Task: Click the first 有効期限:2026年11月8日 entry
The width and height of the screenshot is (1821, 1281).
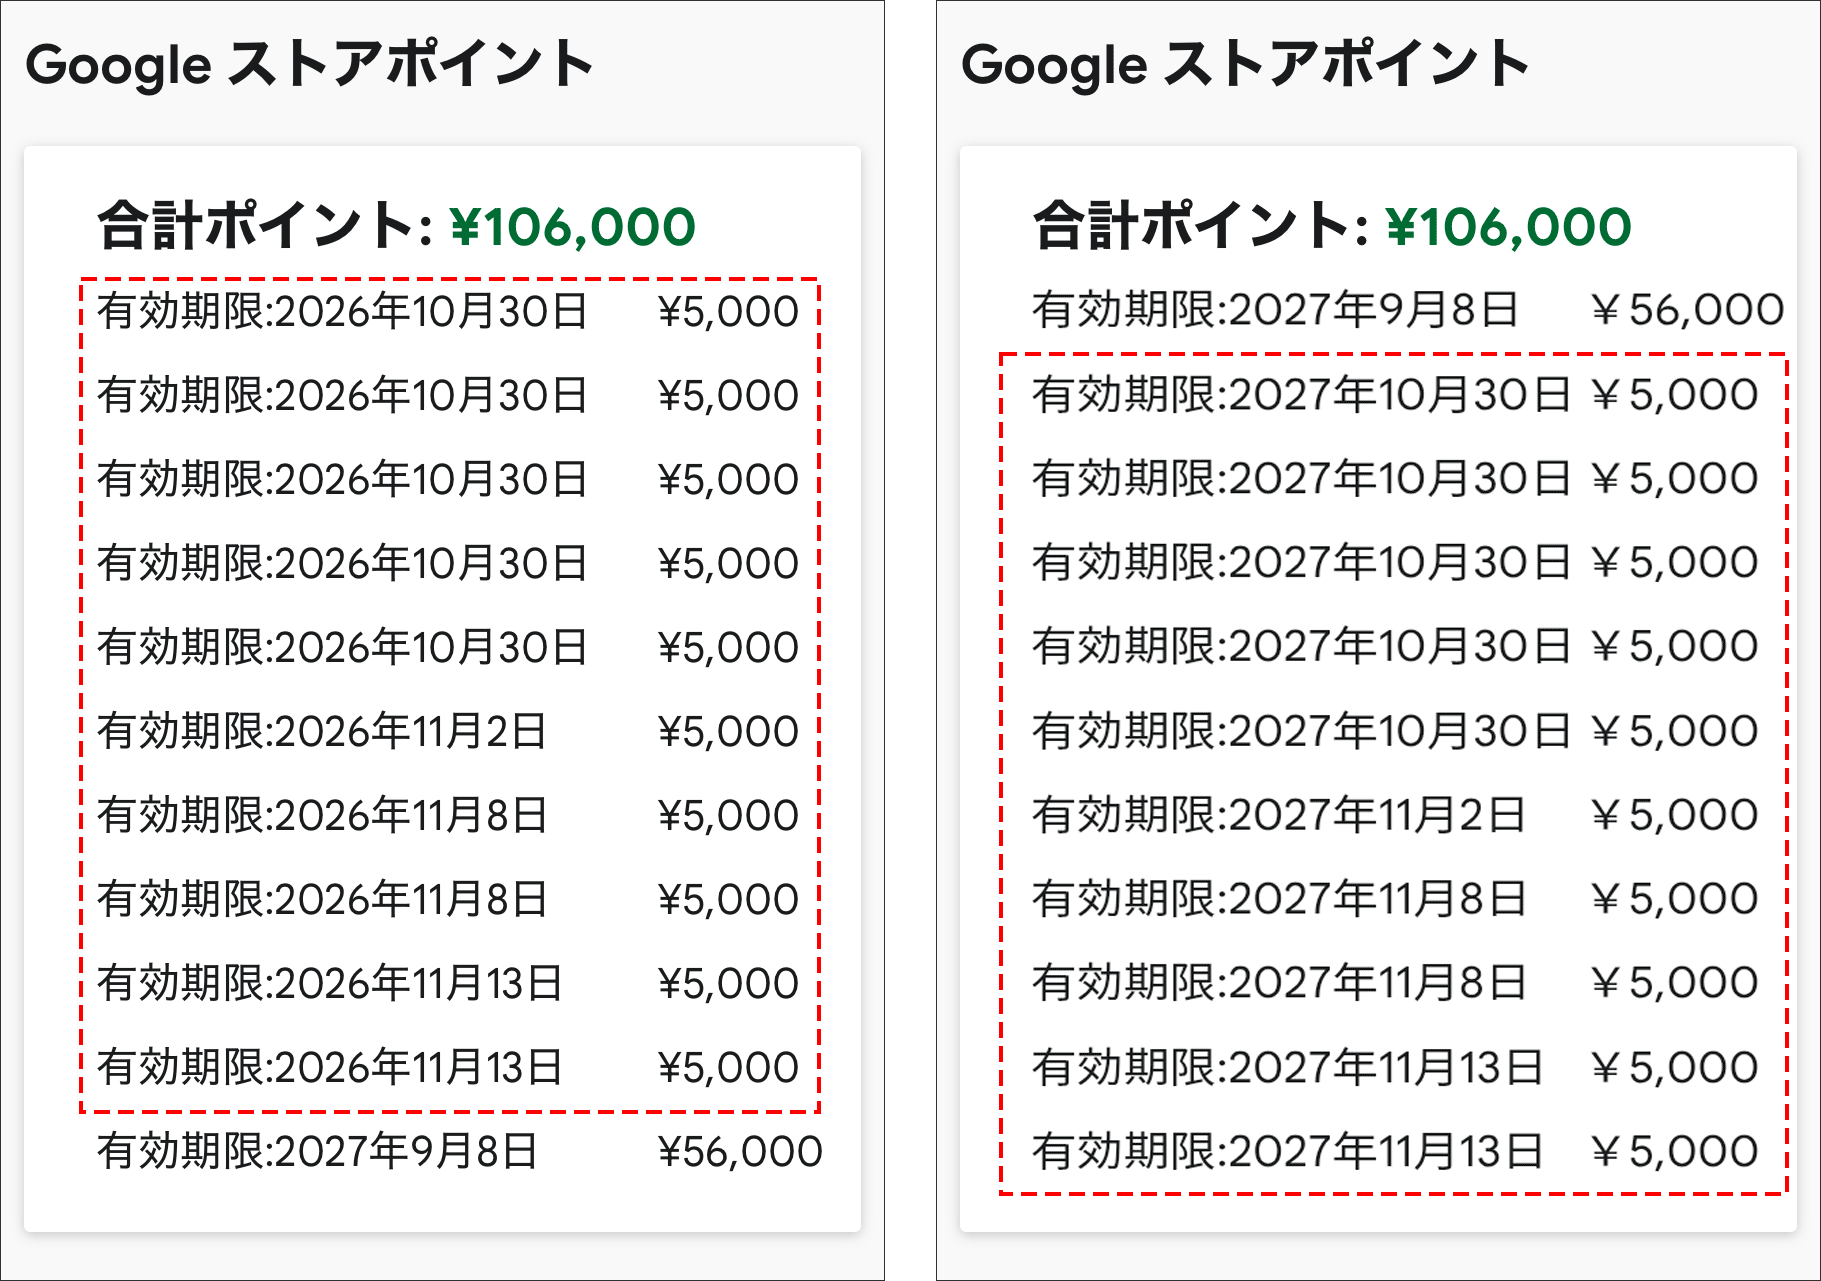Action: pos(322,816)
